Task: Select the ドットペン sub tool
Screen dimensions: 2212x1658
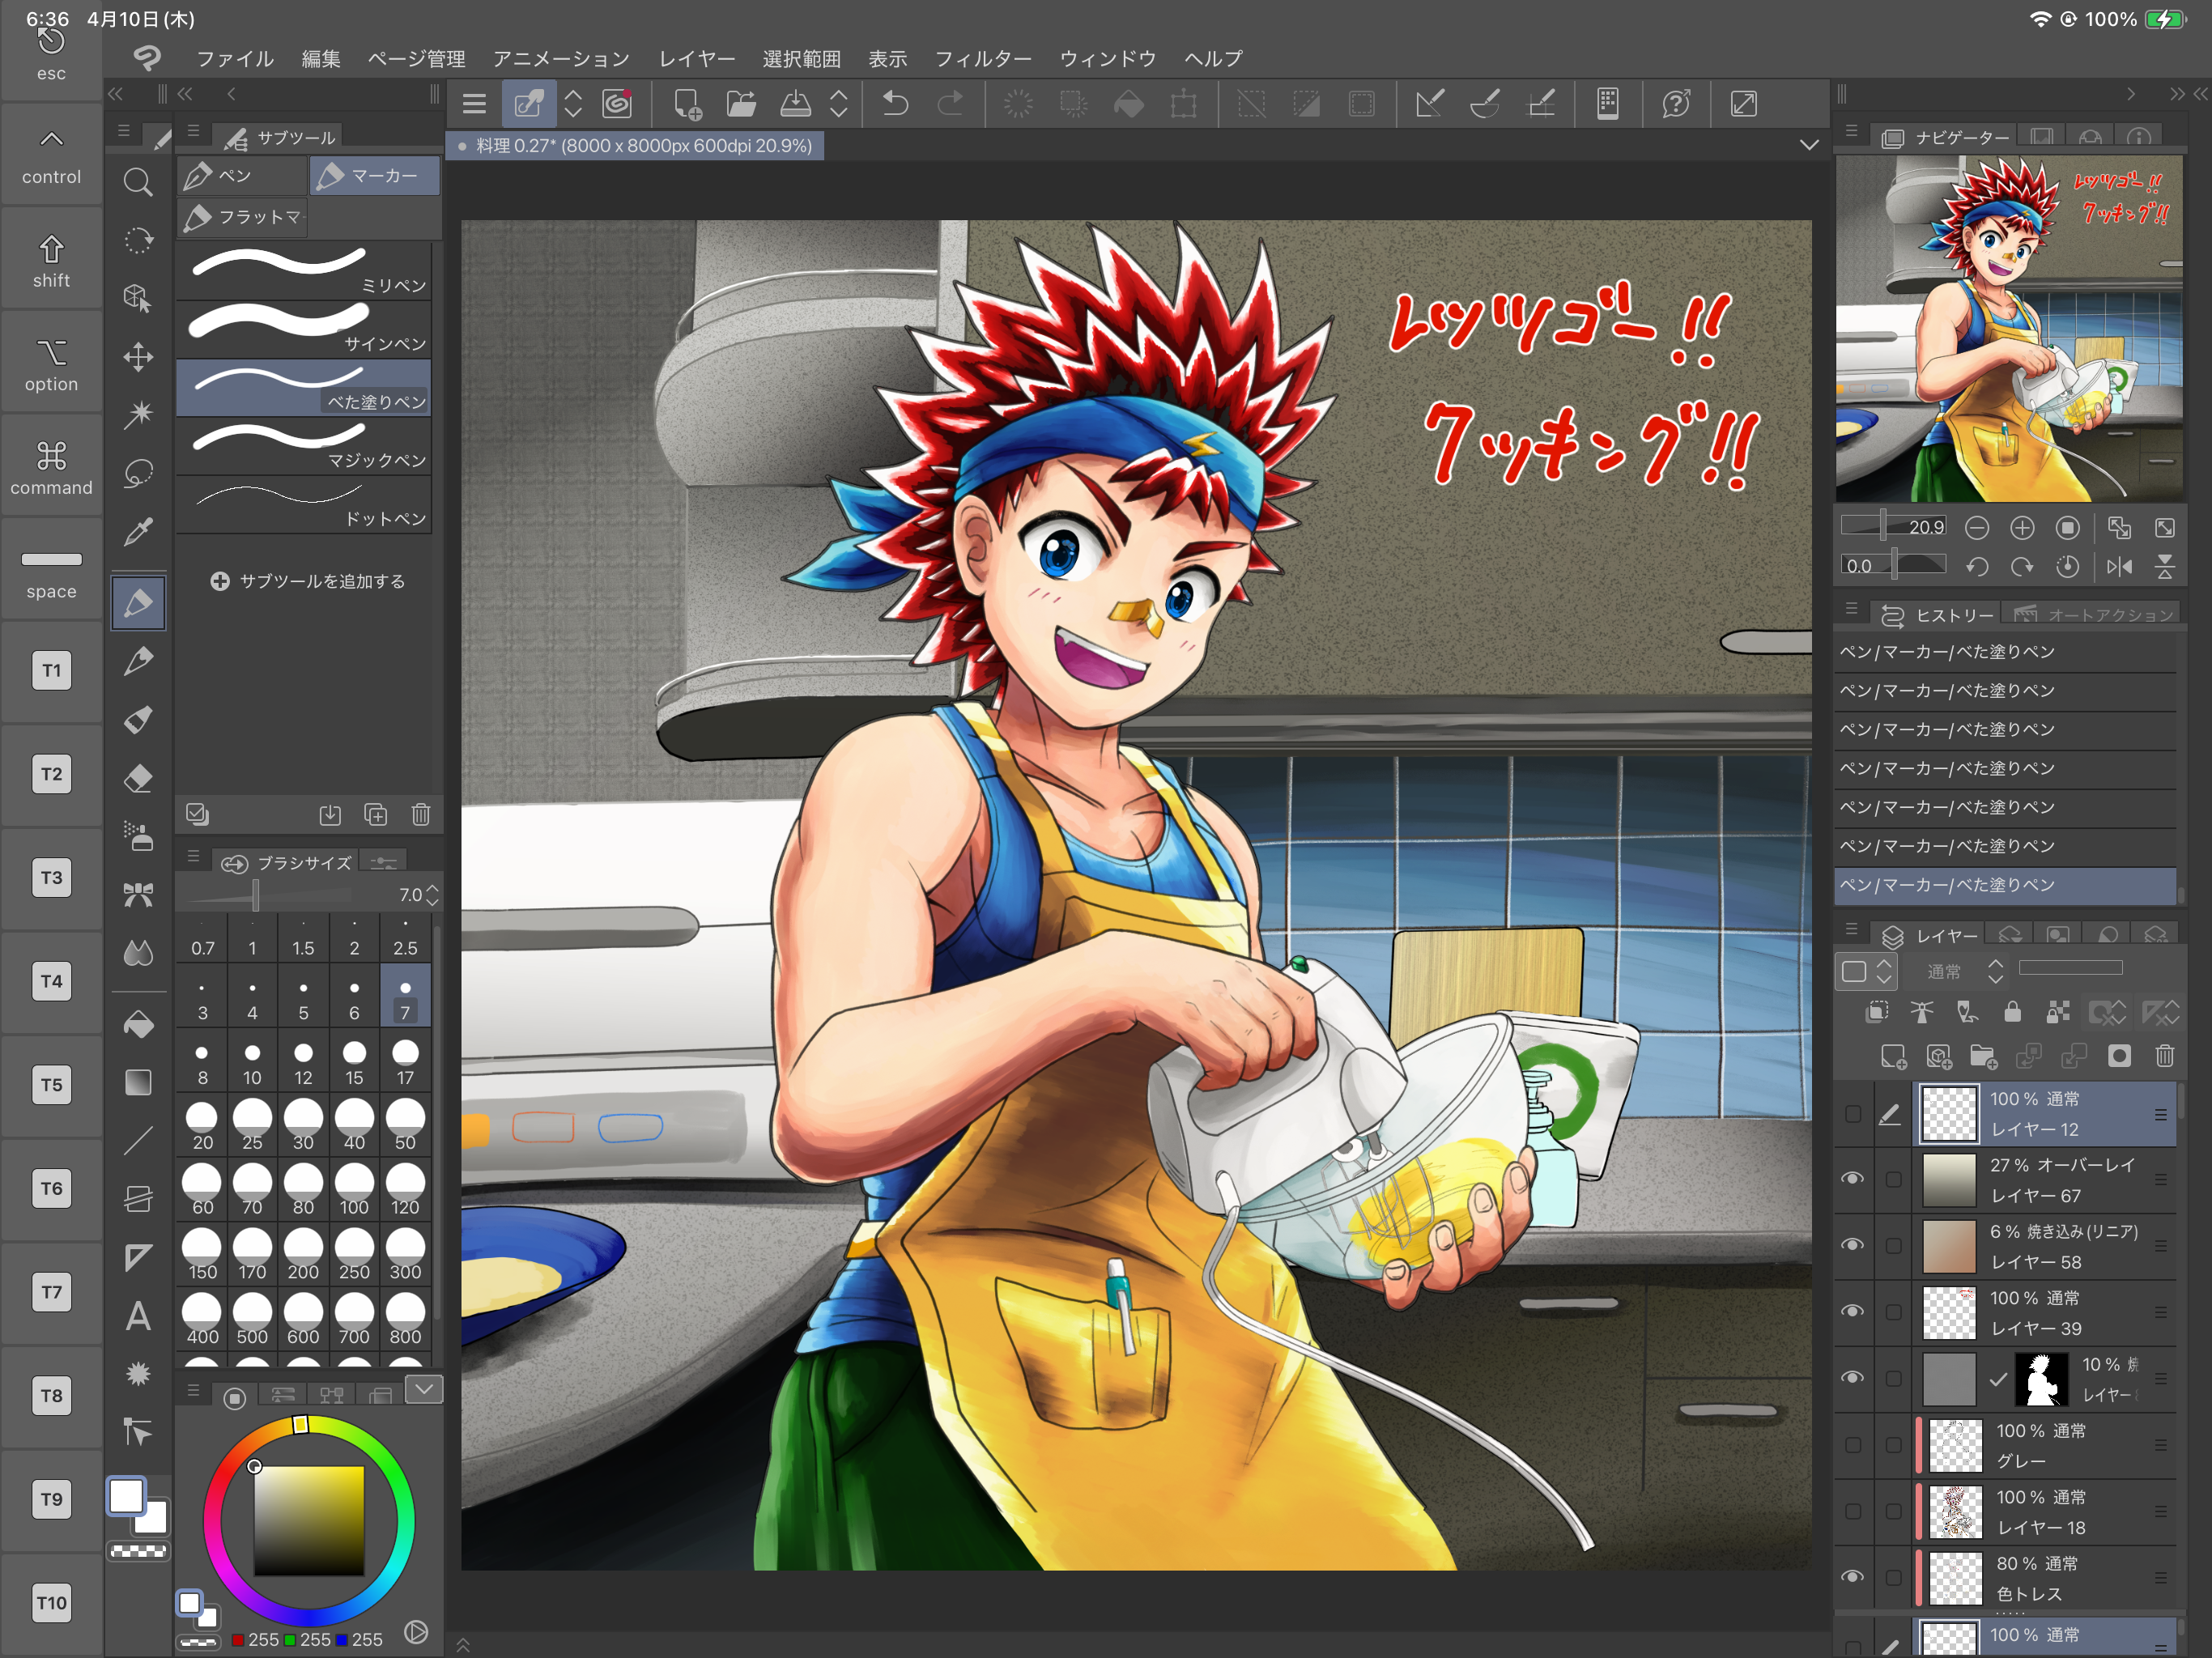Action: tap(304, 505)
